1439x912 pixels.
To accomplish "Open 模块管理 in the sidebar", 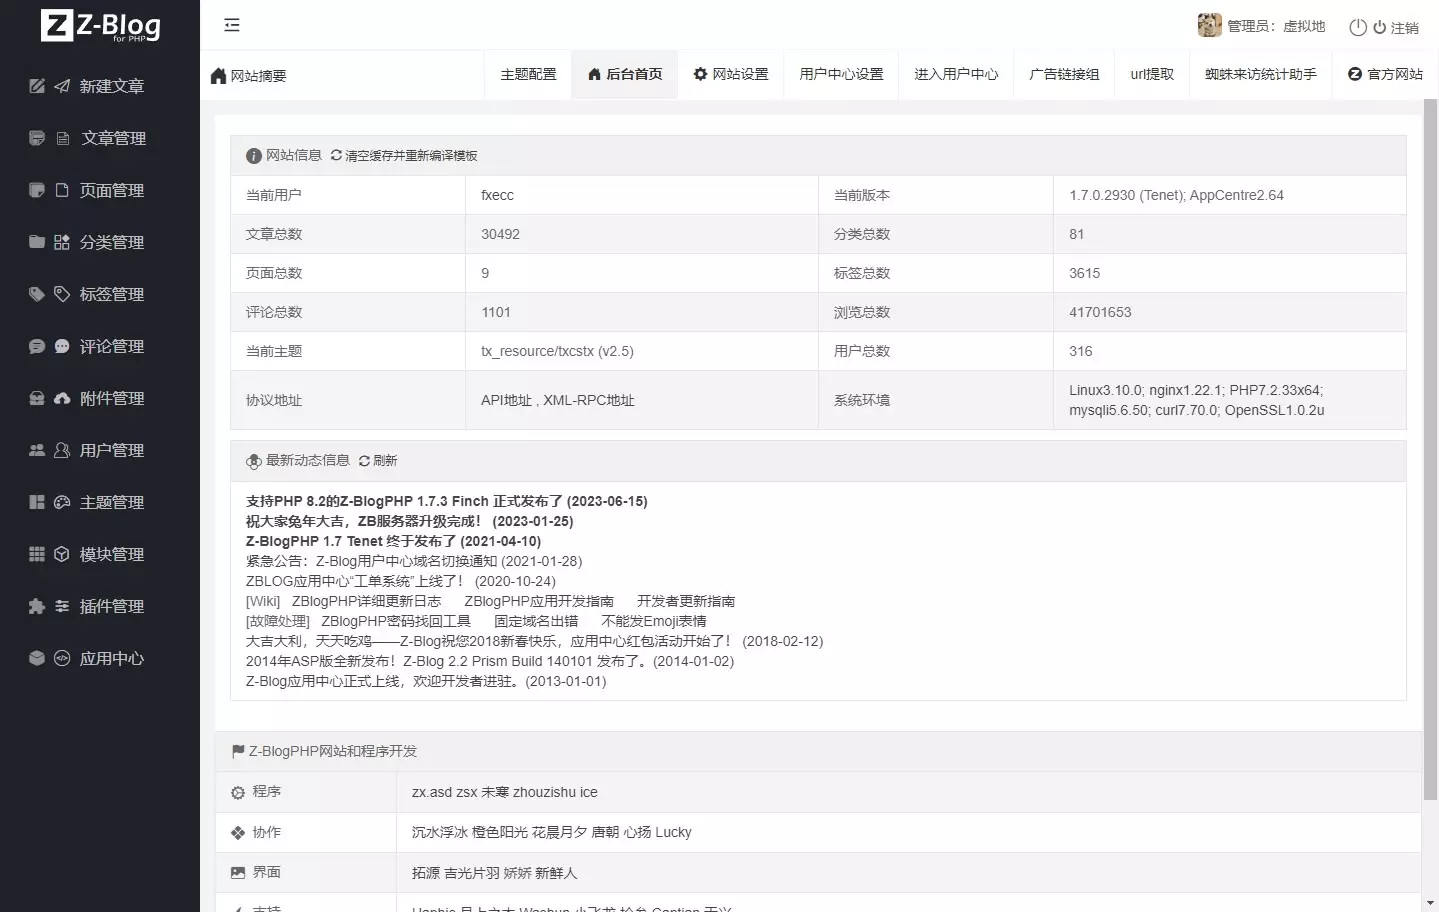I will (100, 554).
